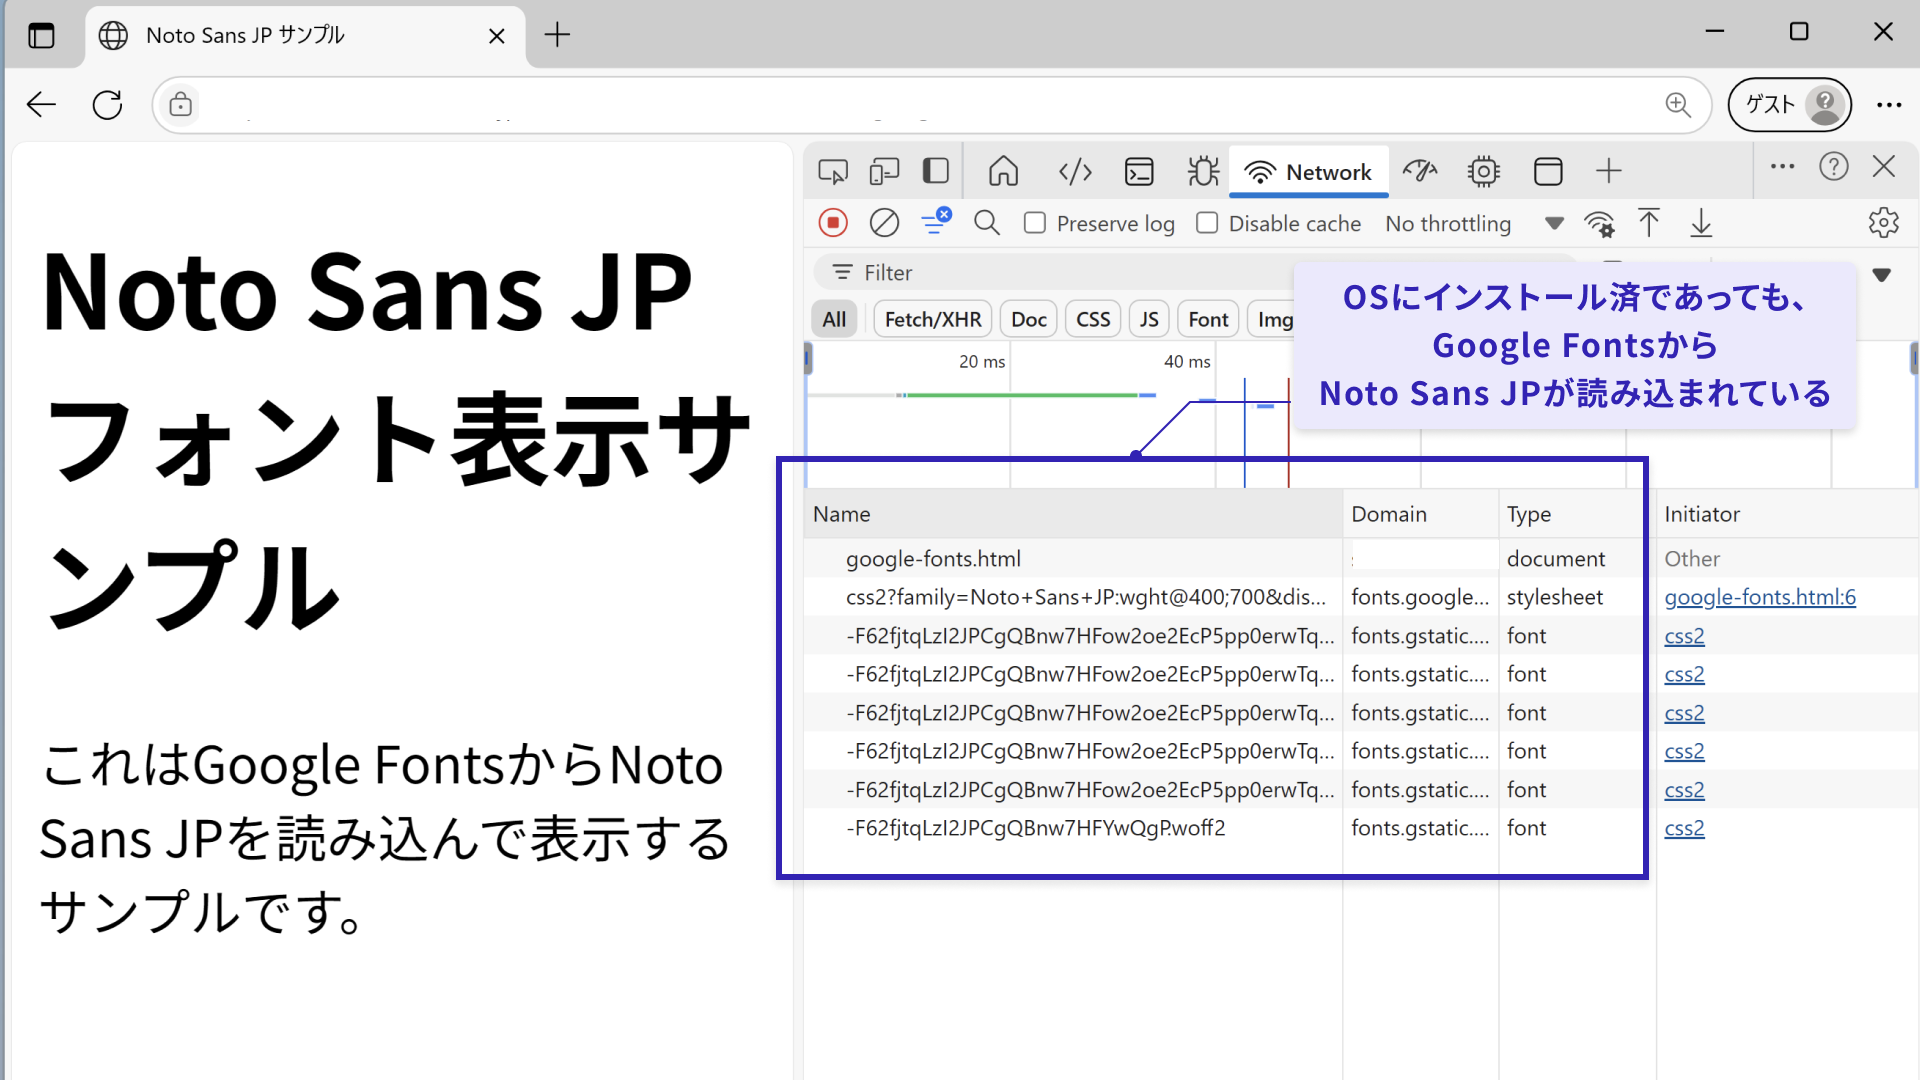
Task: Toggle the DevTools activity bar sidebar icon
Action: pos(936,171)
